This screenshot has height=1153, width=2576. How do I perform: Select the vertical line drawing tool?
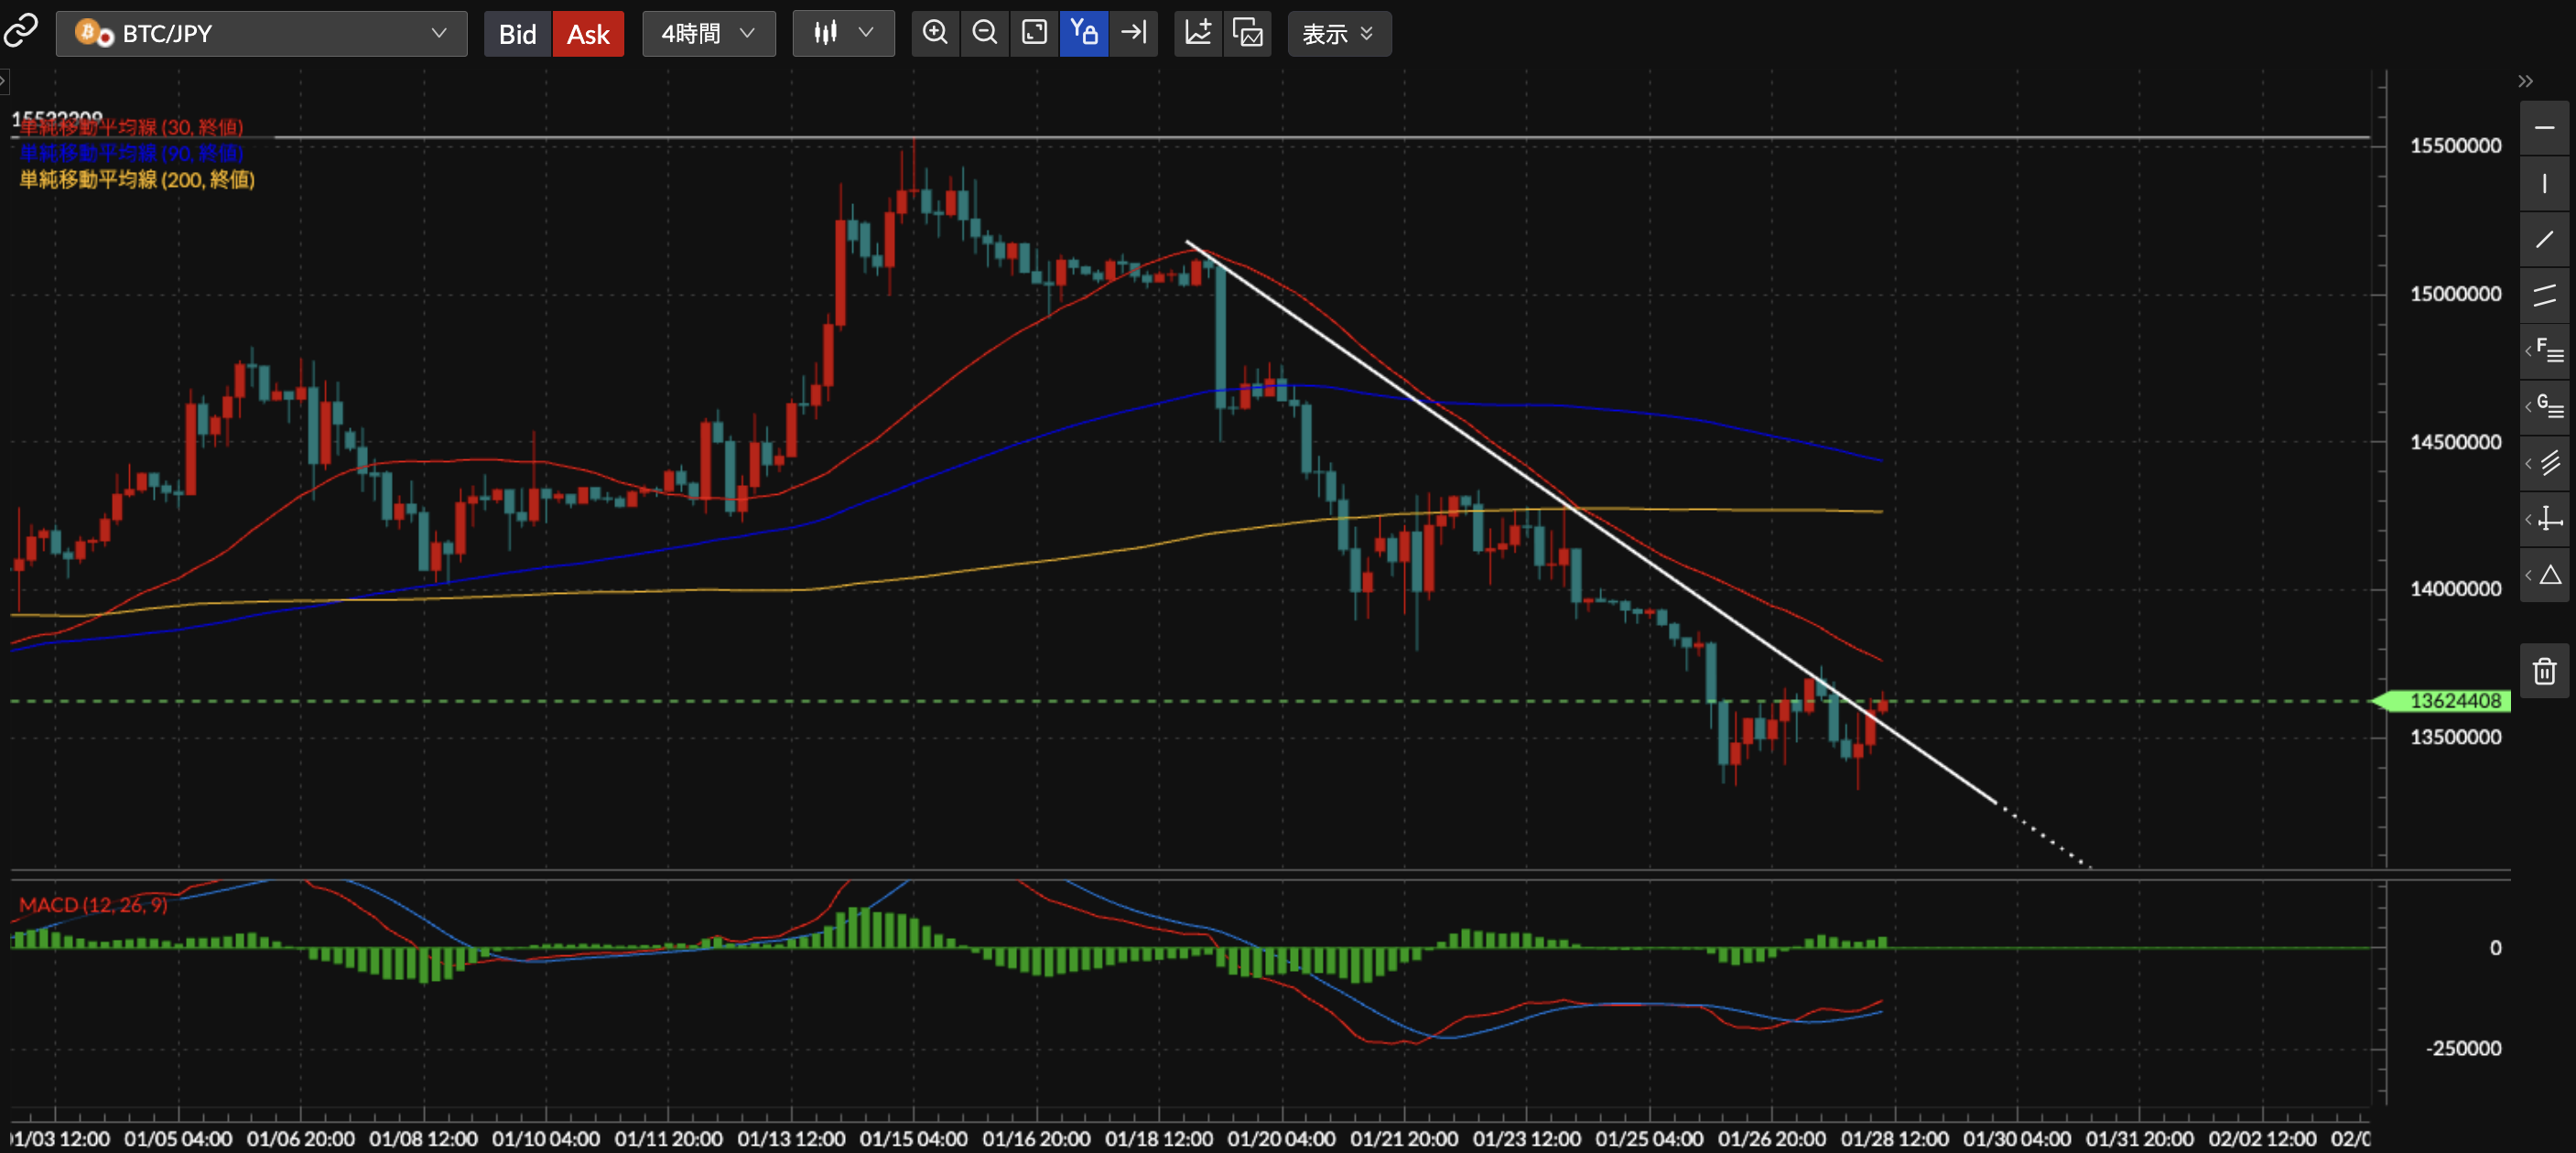tap(2544, 184)
